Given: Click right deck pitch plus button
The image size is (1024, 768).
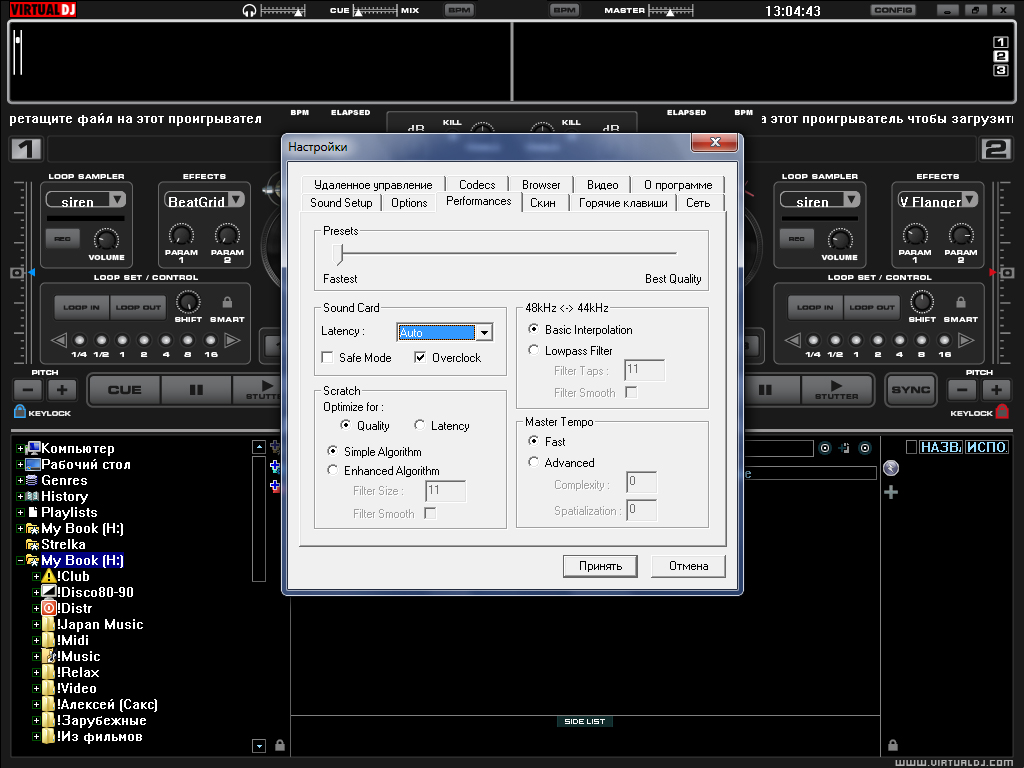Looking at the screenshot, I should (x=997, y=391).
